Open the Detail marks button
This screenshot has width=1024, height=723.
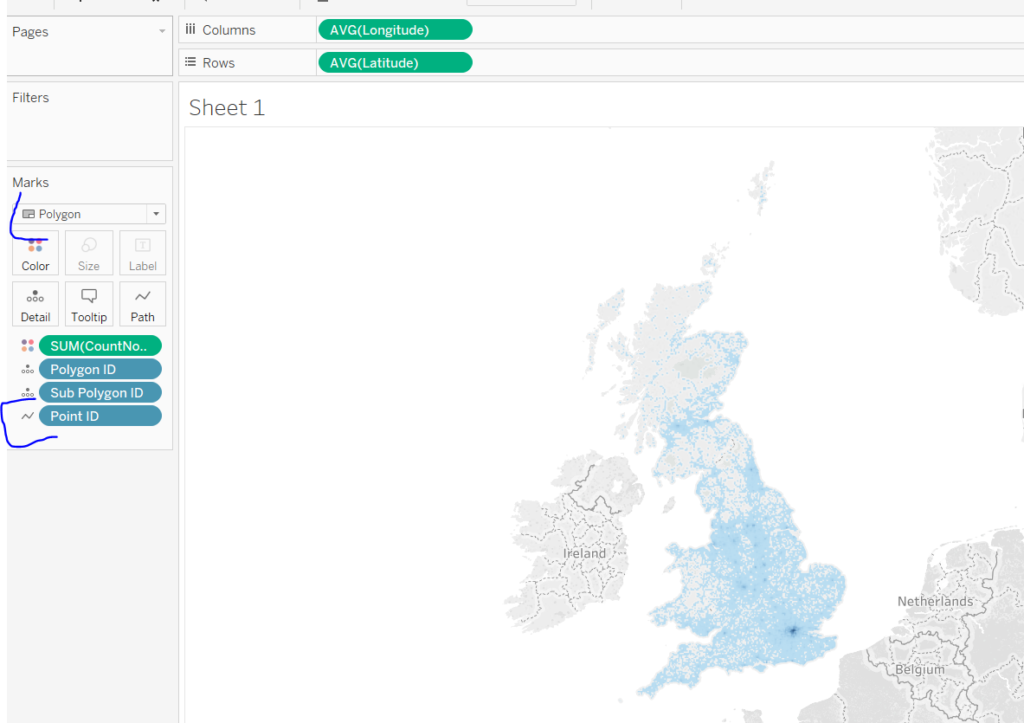click(35, 304)
